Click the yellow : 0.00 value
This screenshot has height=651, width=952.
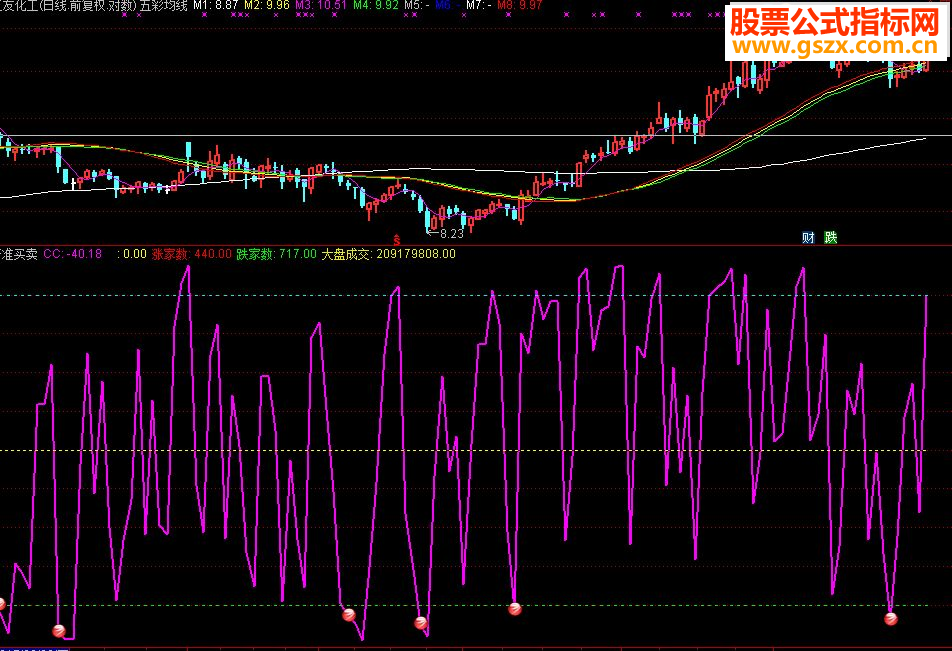[x=132, y=254]
